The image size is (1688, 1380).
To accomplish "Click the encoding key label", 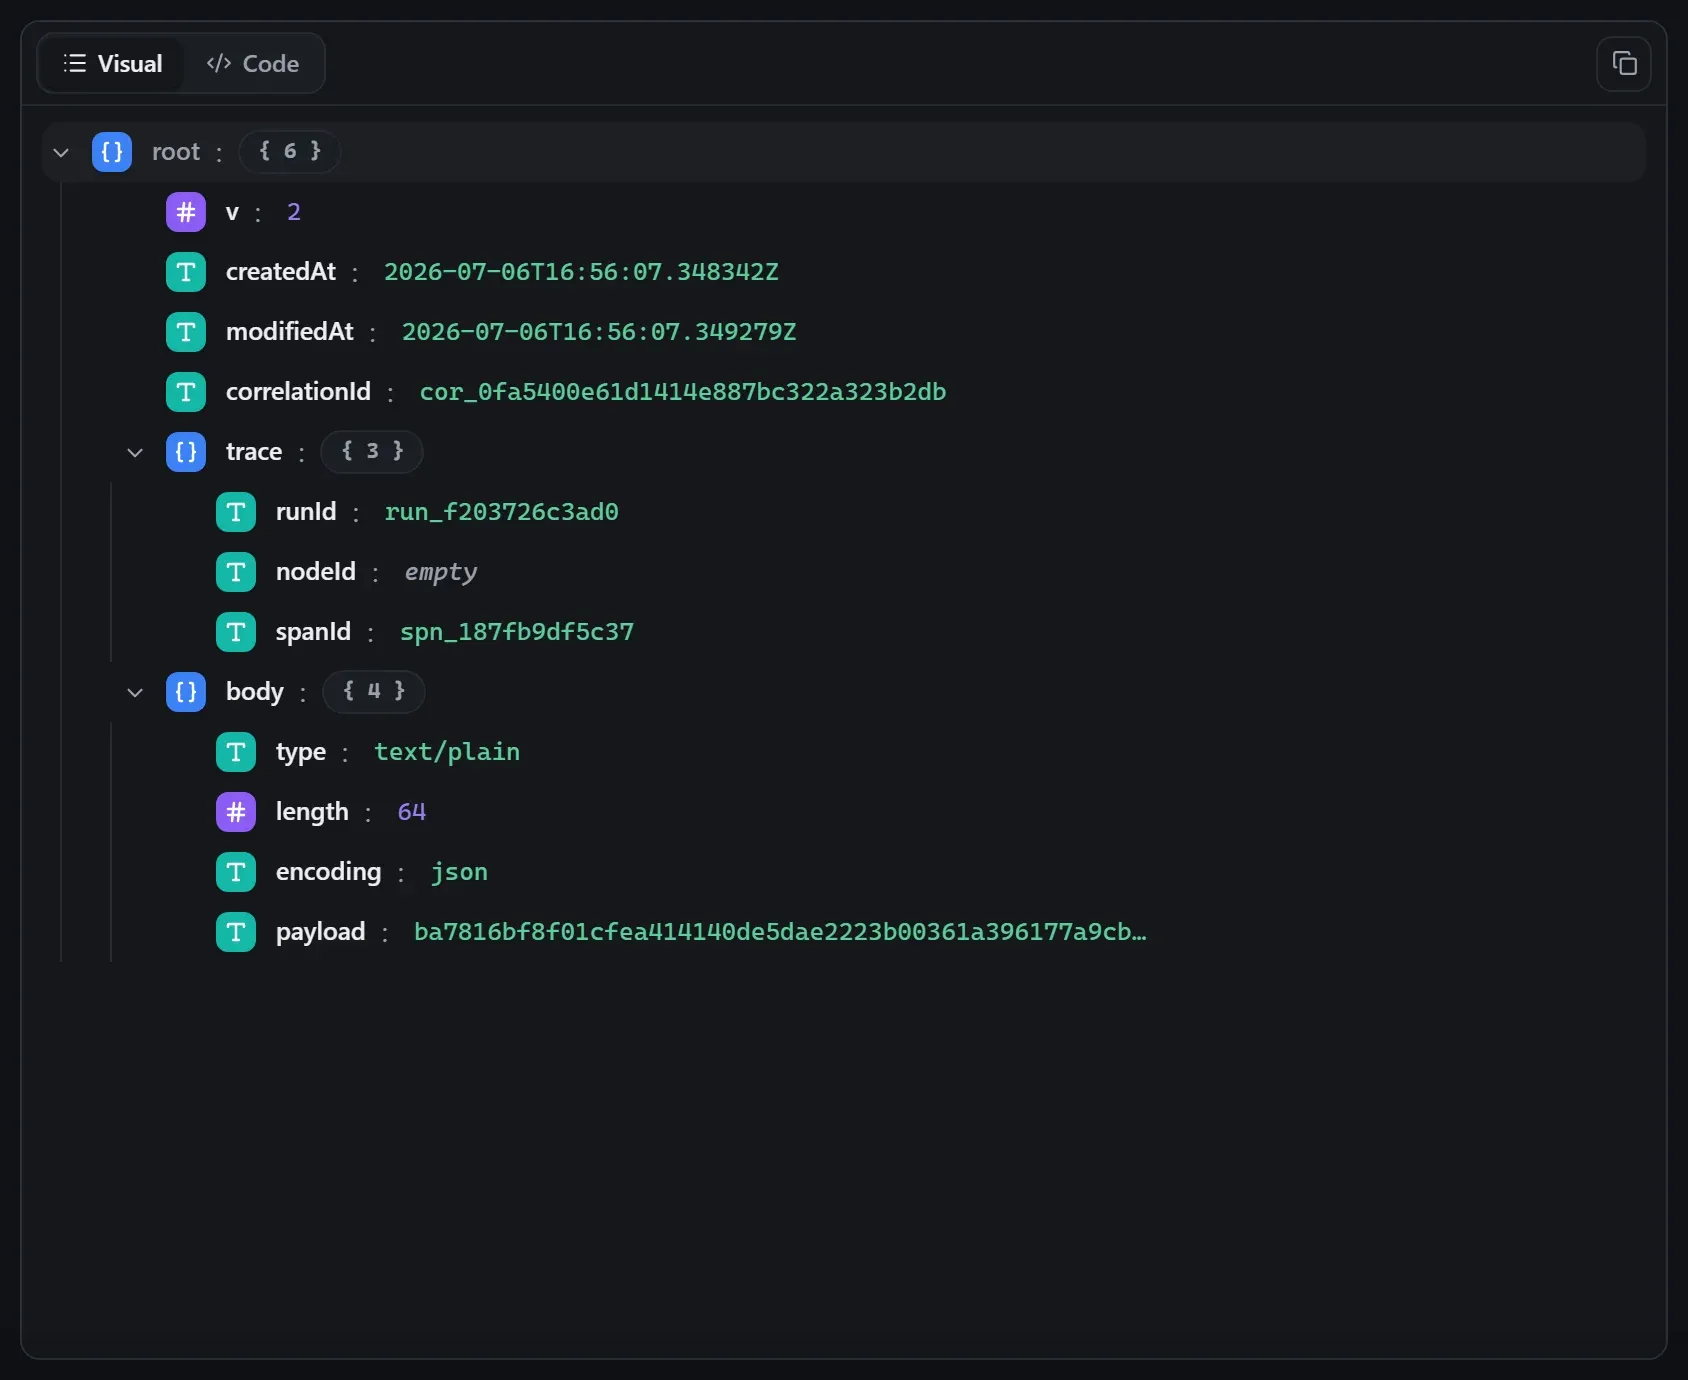I will pyautogui.click(x=329, y=872).
